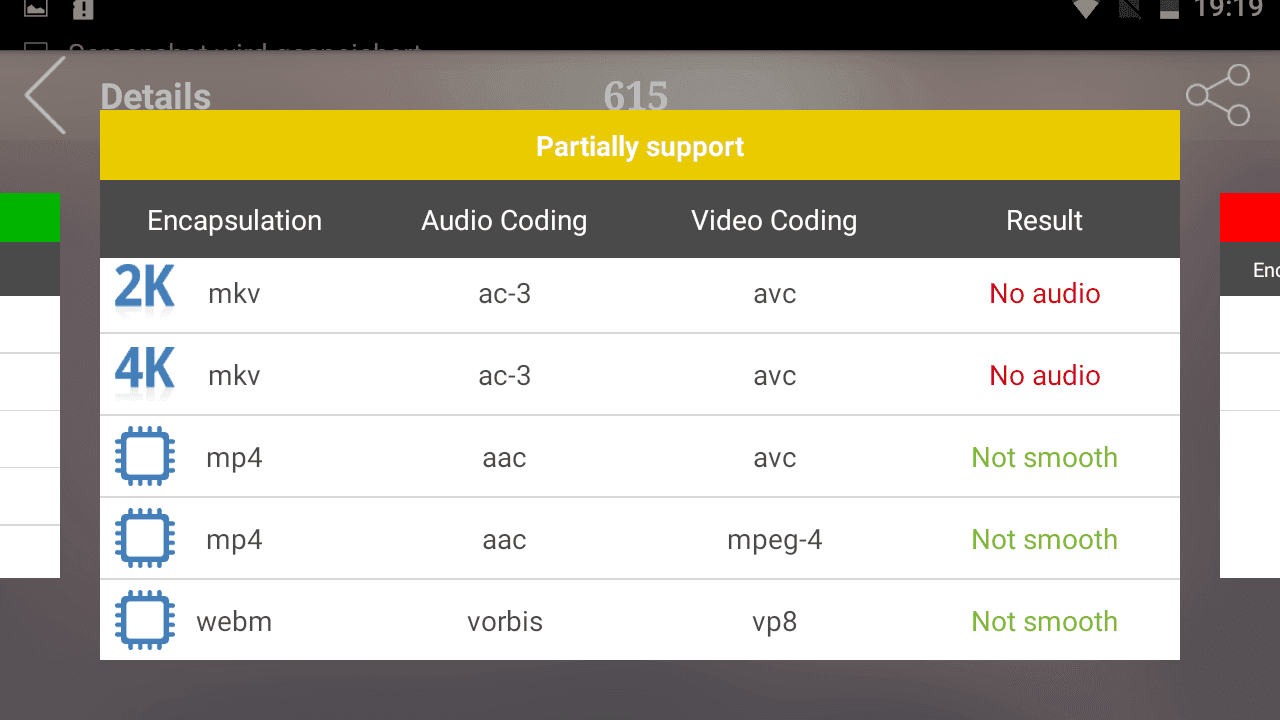This screenshot has height=720, width=1280.
Task: Switch to the green tab on the left
Action: (30, 218)
